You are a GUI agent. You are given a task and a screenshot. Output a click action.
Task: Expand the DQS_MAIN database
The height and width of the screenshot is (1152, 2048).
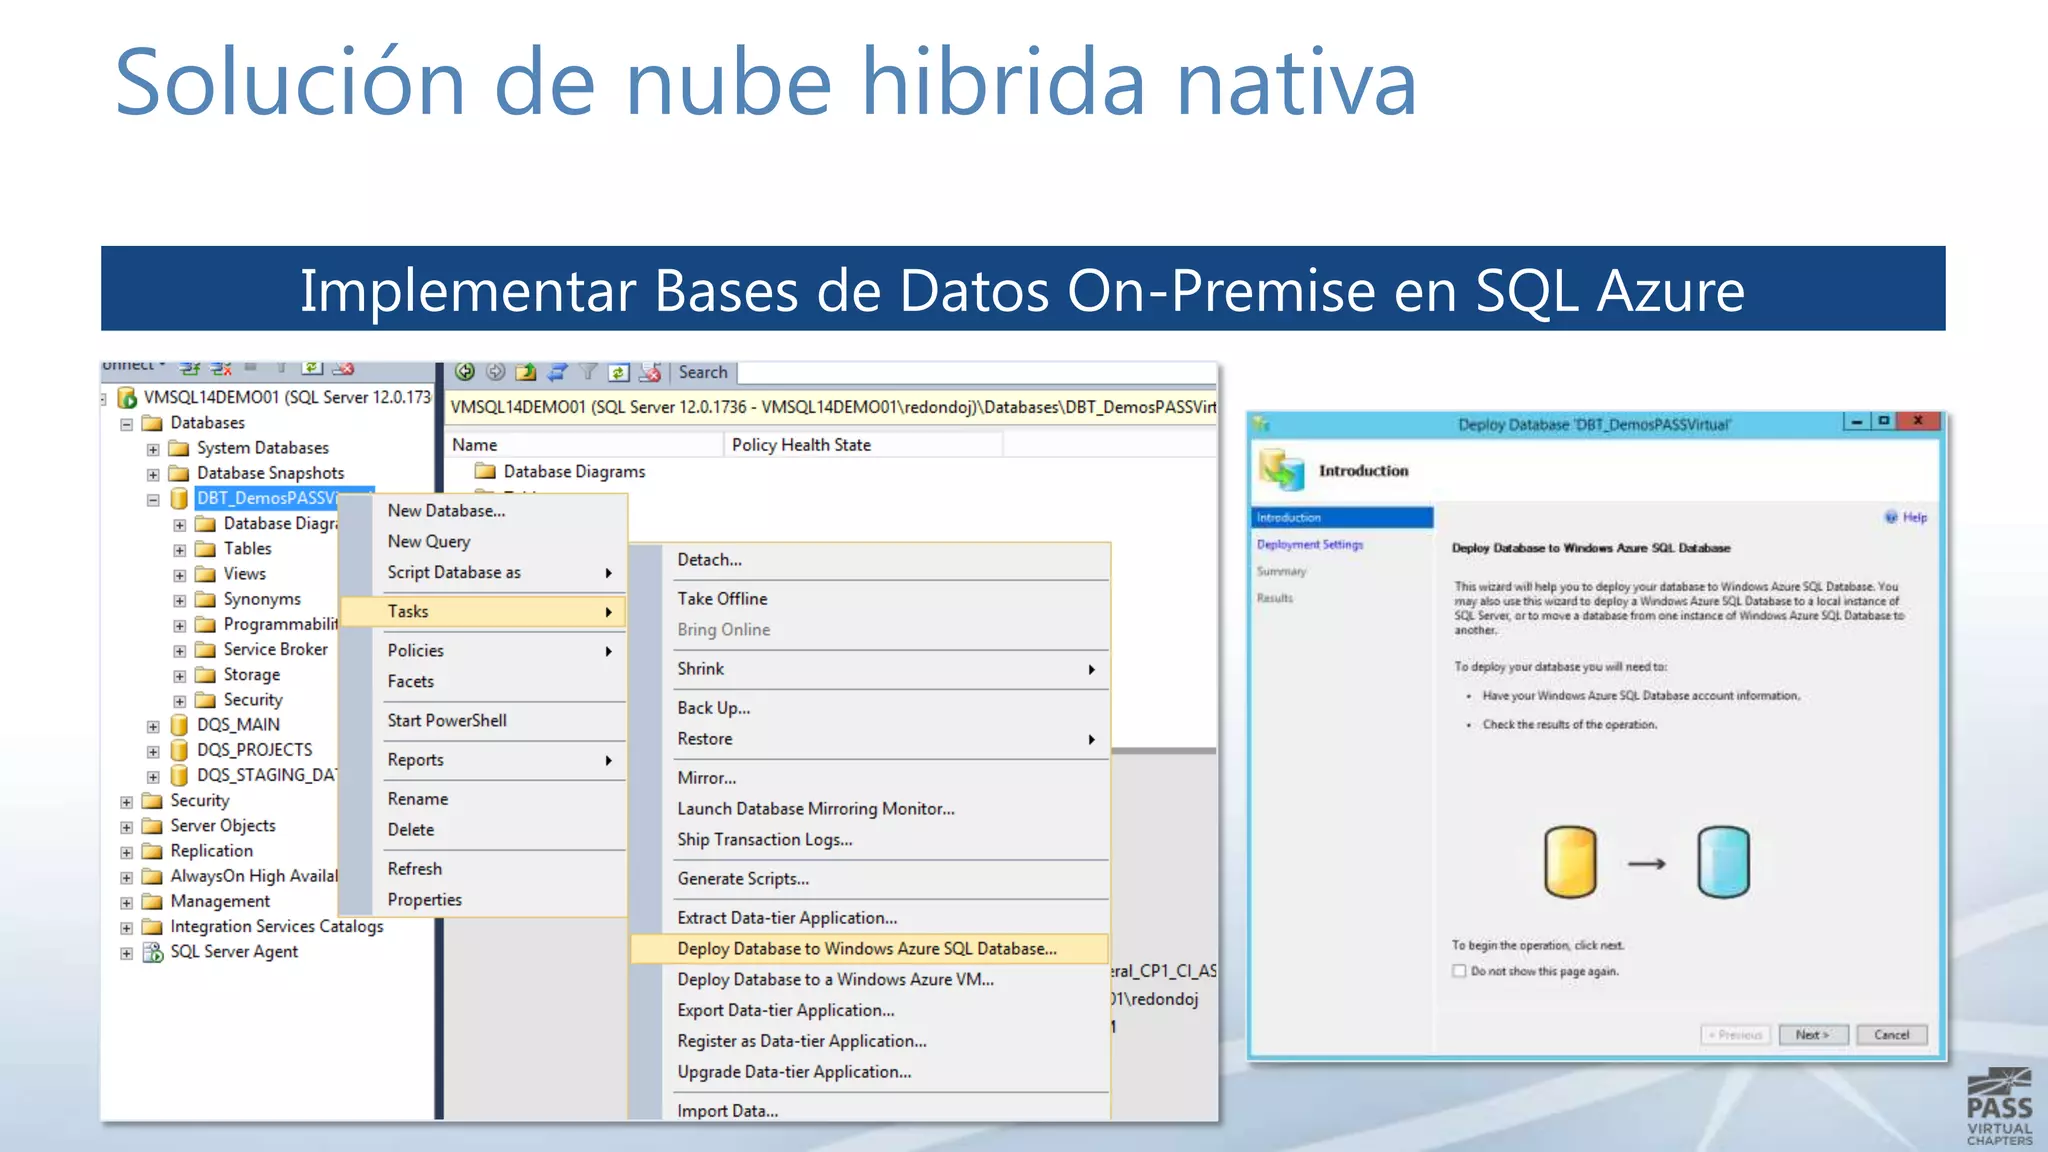[x=153, y=726]
